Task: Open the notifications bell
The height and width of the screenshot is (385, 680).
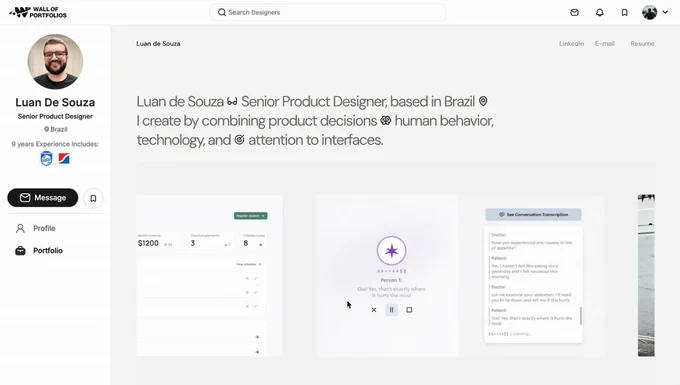Action: click(599, 13)
